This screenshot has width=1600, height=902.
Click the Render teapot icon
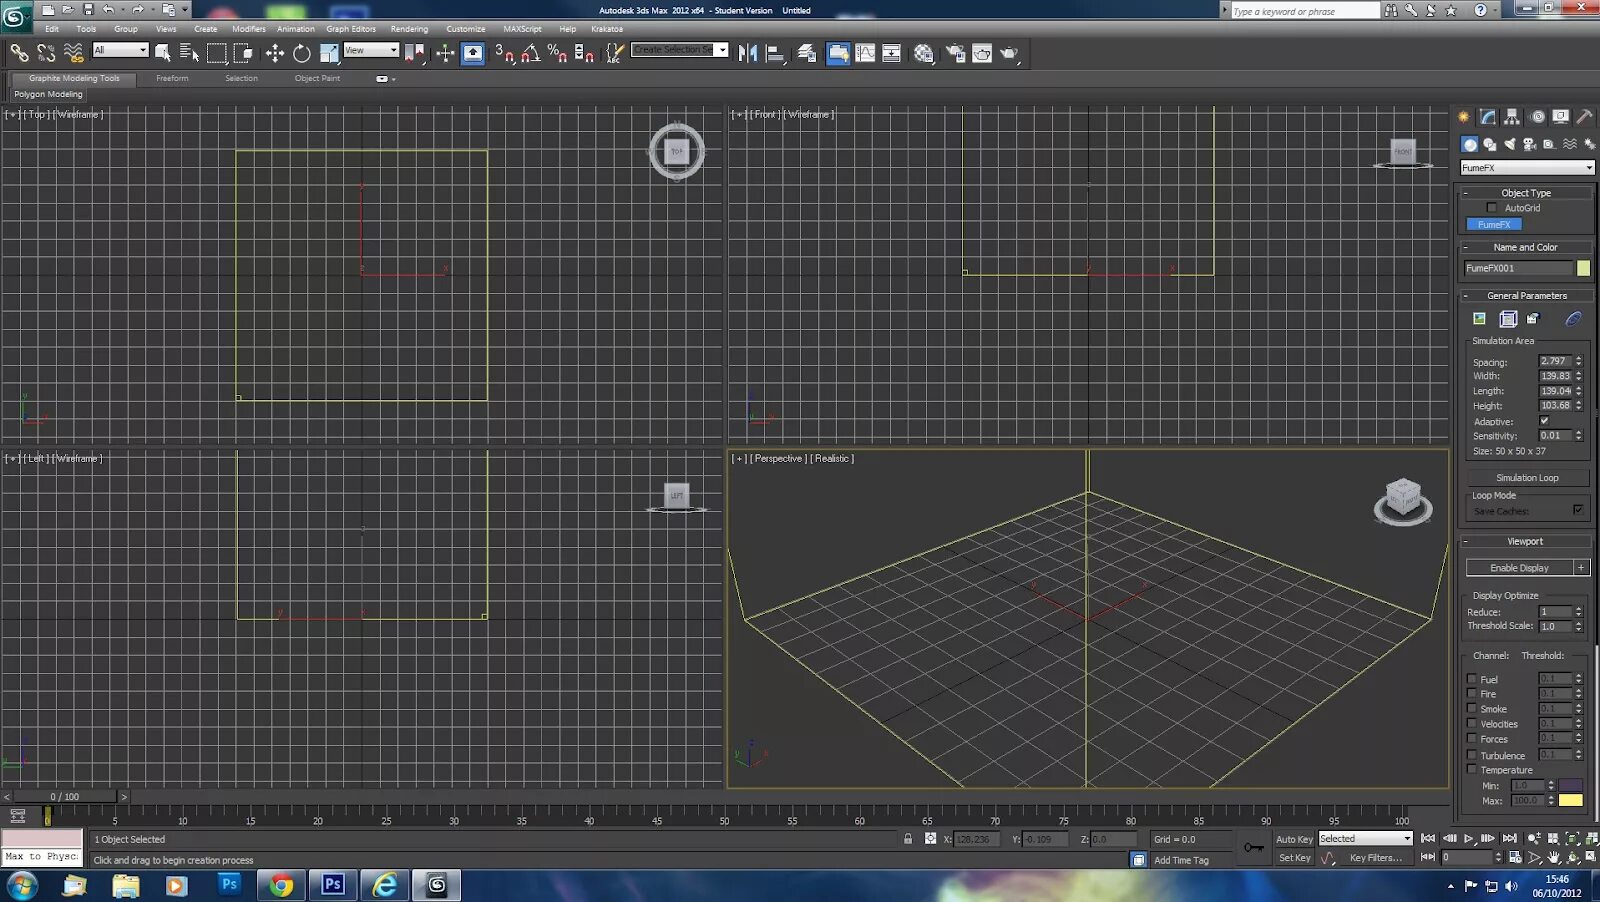point(1009,54)
